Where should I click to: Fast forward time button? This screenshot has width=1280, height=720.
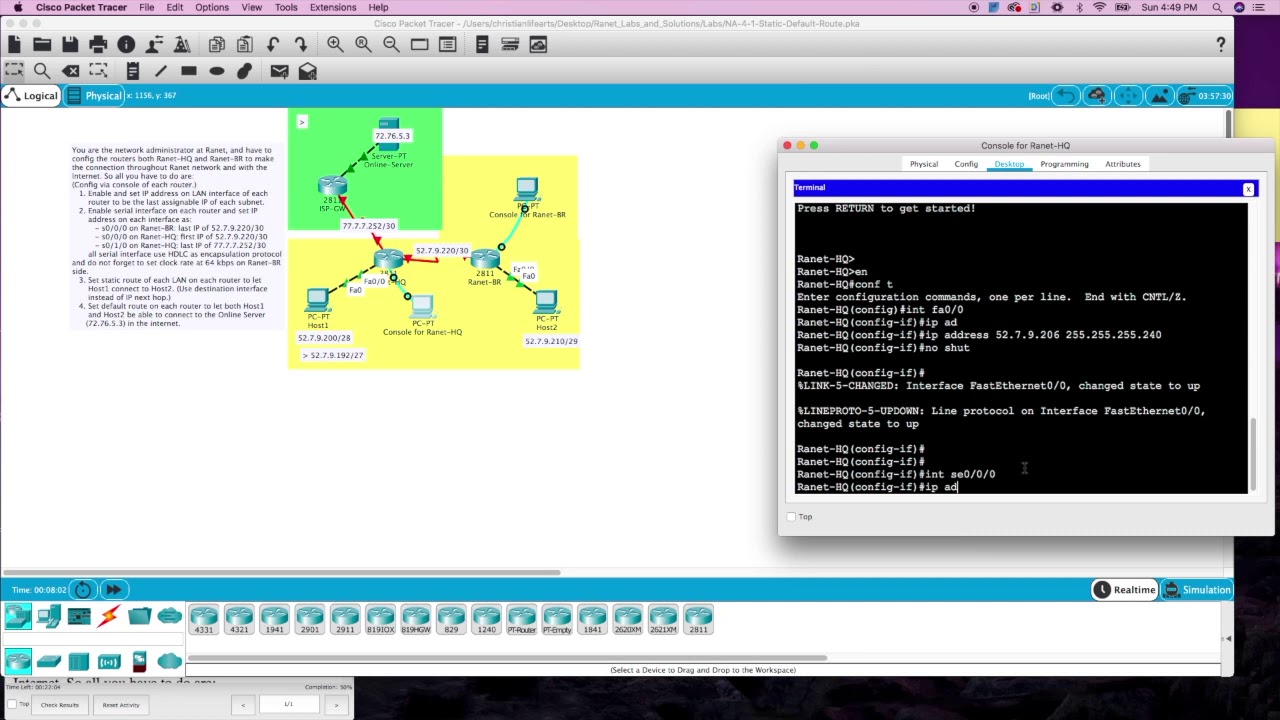click(113, 590)
